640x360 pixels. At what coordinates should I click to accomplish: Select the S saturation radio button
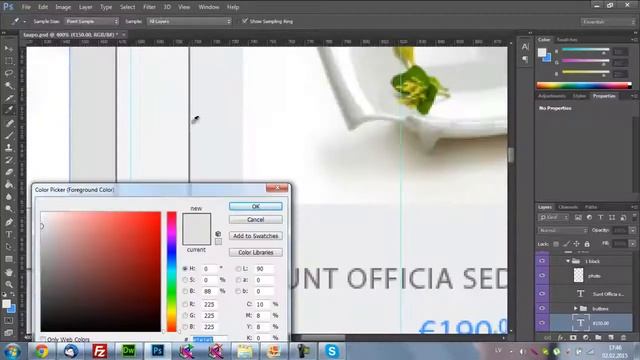(x=185, y=280)
